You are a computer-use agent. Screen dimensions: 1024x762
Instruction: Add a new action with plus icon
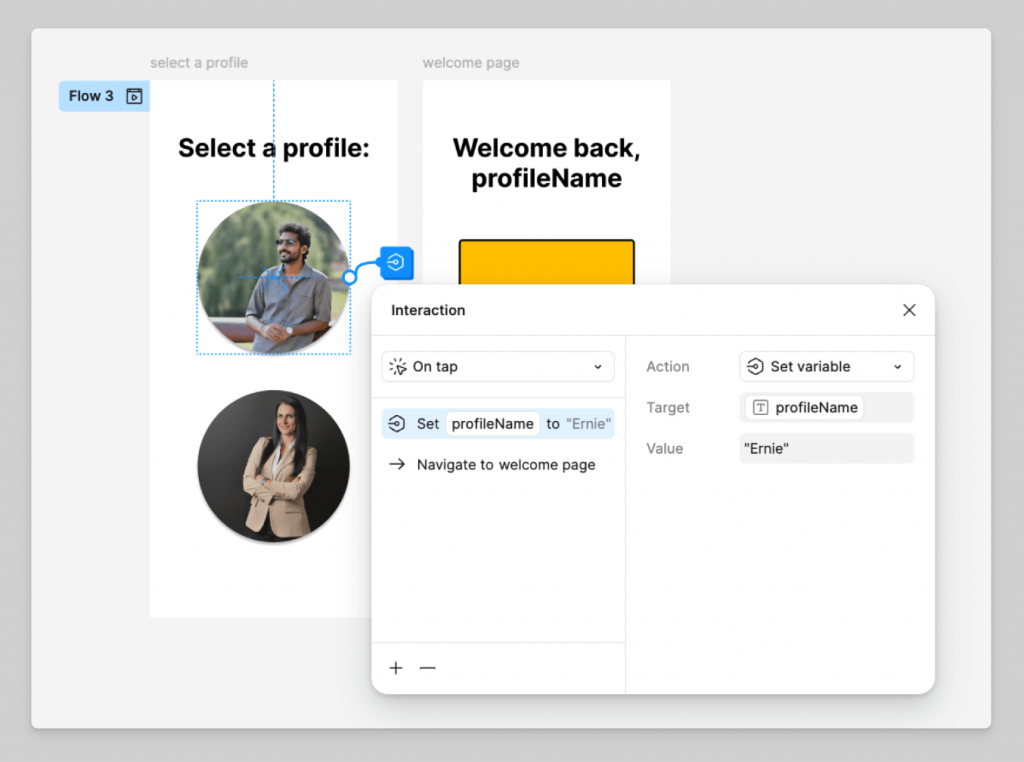point(396,668)
